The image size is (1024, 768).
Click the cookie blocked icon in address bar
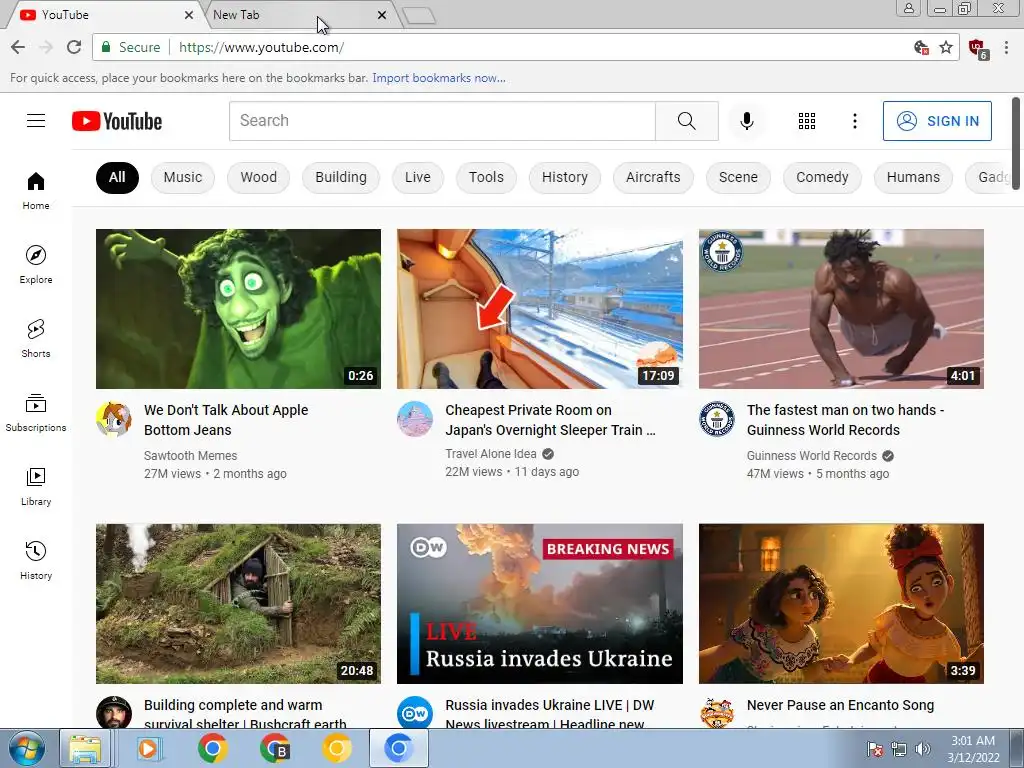pyautogui.click(x=921, y=47)
